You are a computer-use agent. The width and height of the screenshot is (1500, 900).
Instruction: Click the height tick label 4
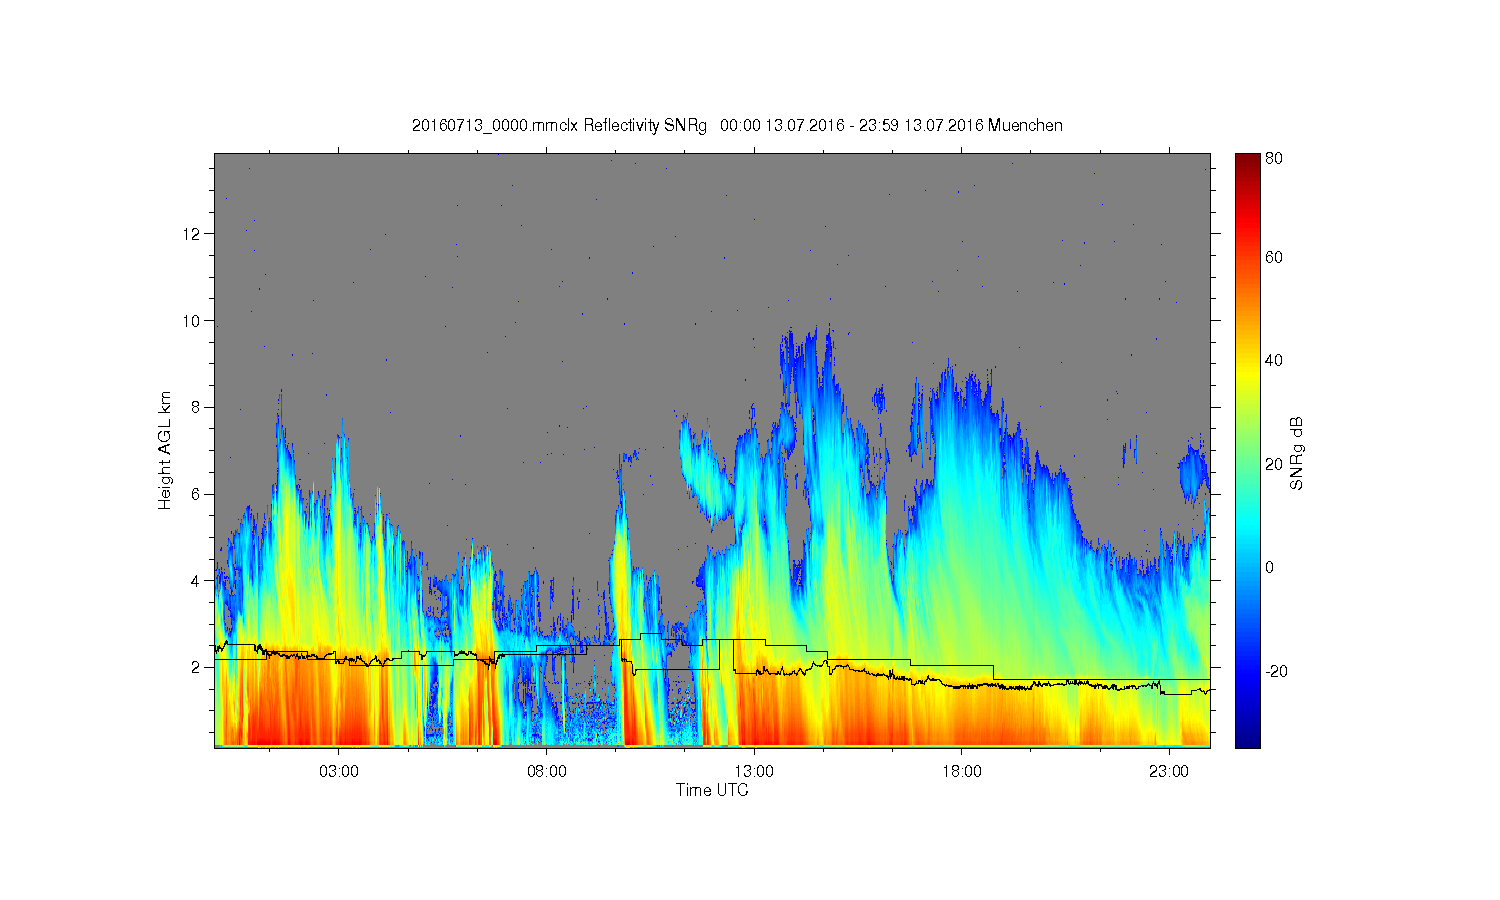pos(197,580)
